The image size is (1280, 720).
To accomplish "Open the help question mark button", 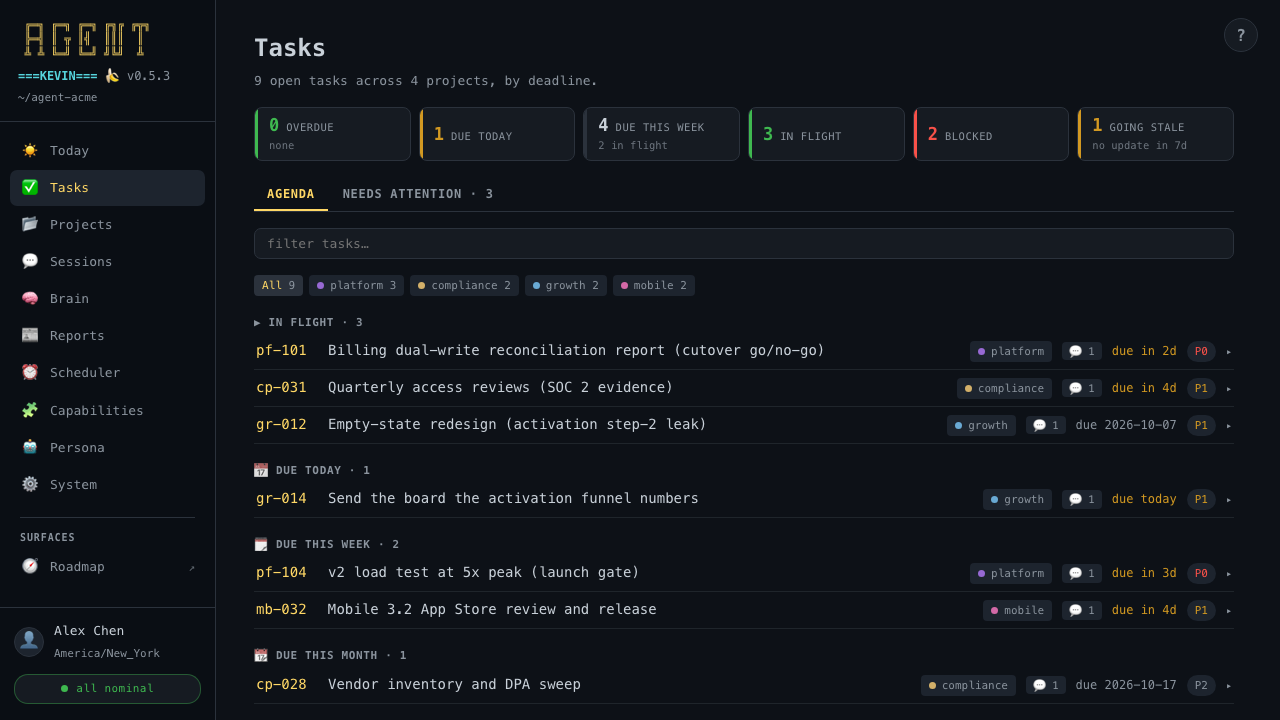I will click(1241, 35).
